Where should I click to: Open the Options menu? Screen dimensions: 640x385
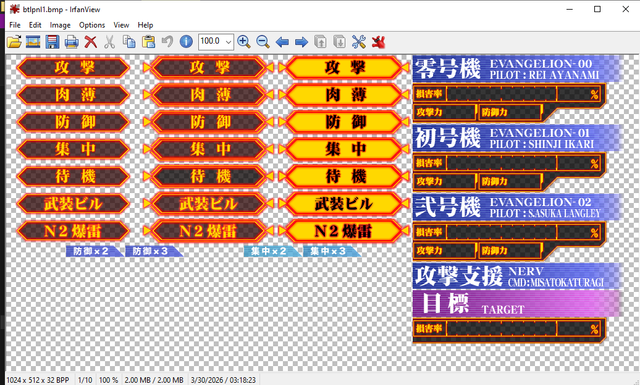92,25
